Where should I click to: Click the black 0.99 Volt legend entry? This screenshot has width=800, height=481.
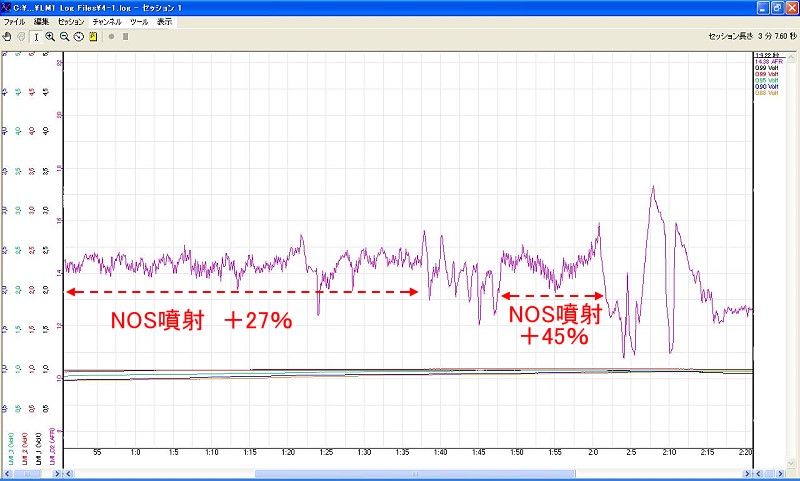pyautogui.click(x=766, y=68)
